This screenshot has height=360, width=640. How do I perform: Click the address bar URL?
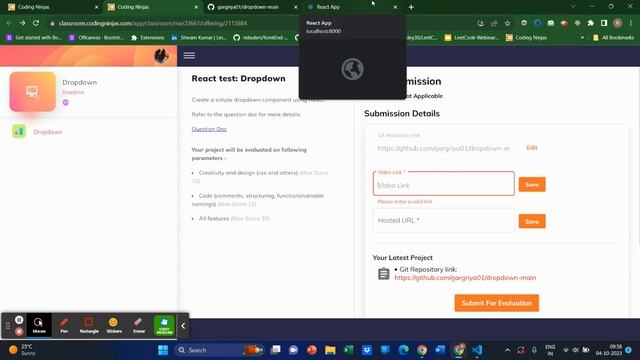(153, 23)
